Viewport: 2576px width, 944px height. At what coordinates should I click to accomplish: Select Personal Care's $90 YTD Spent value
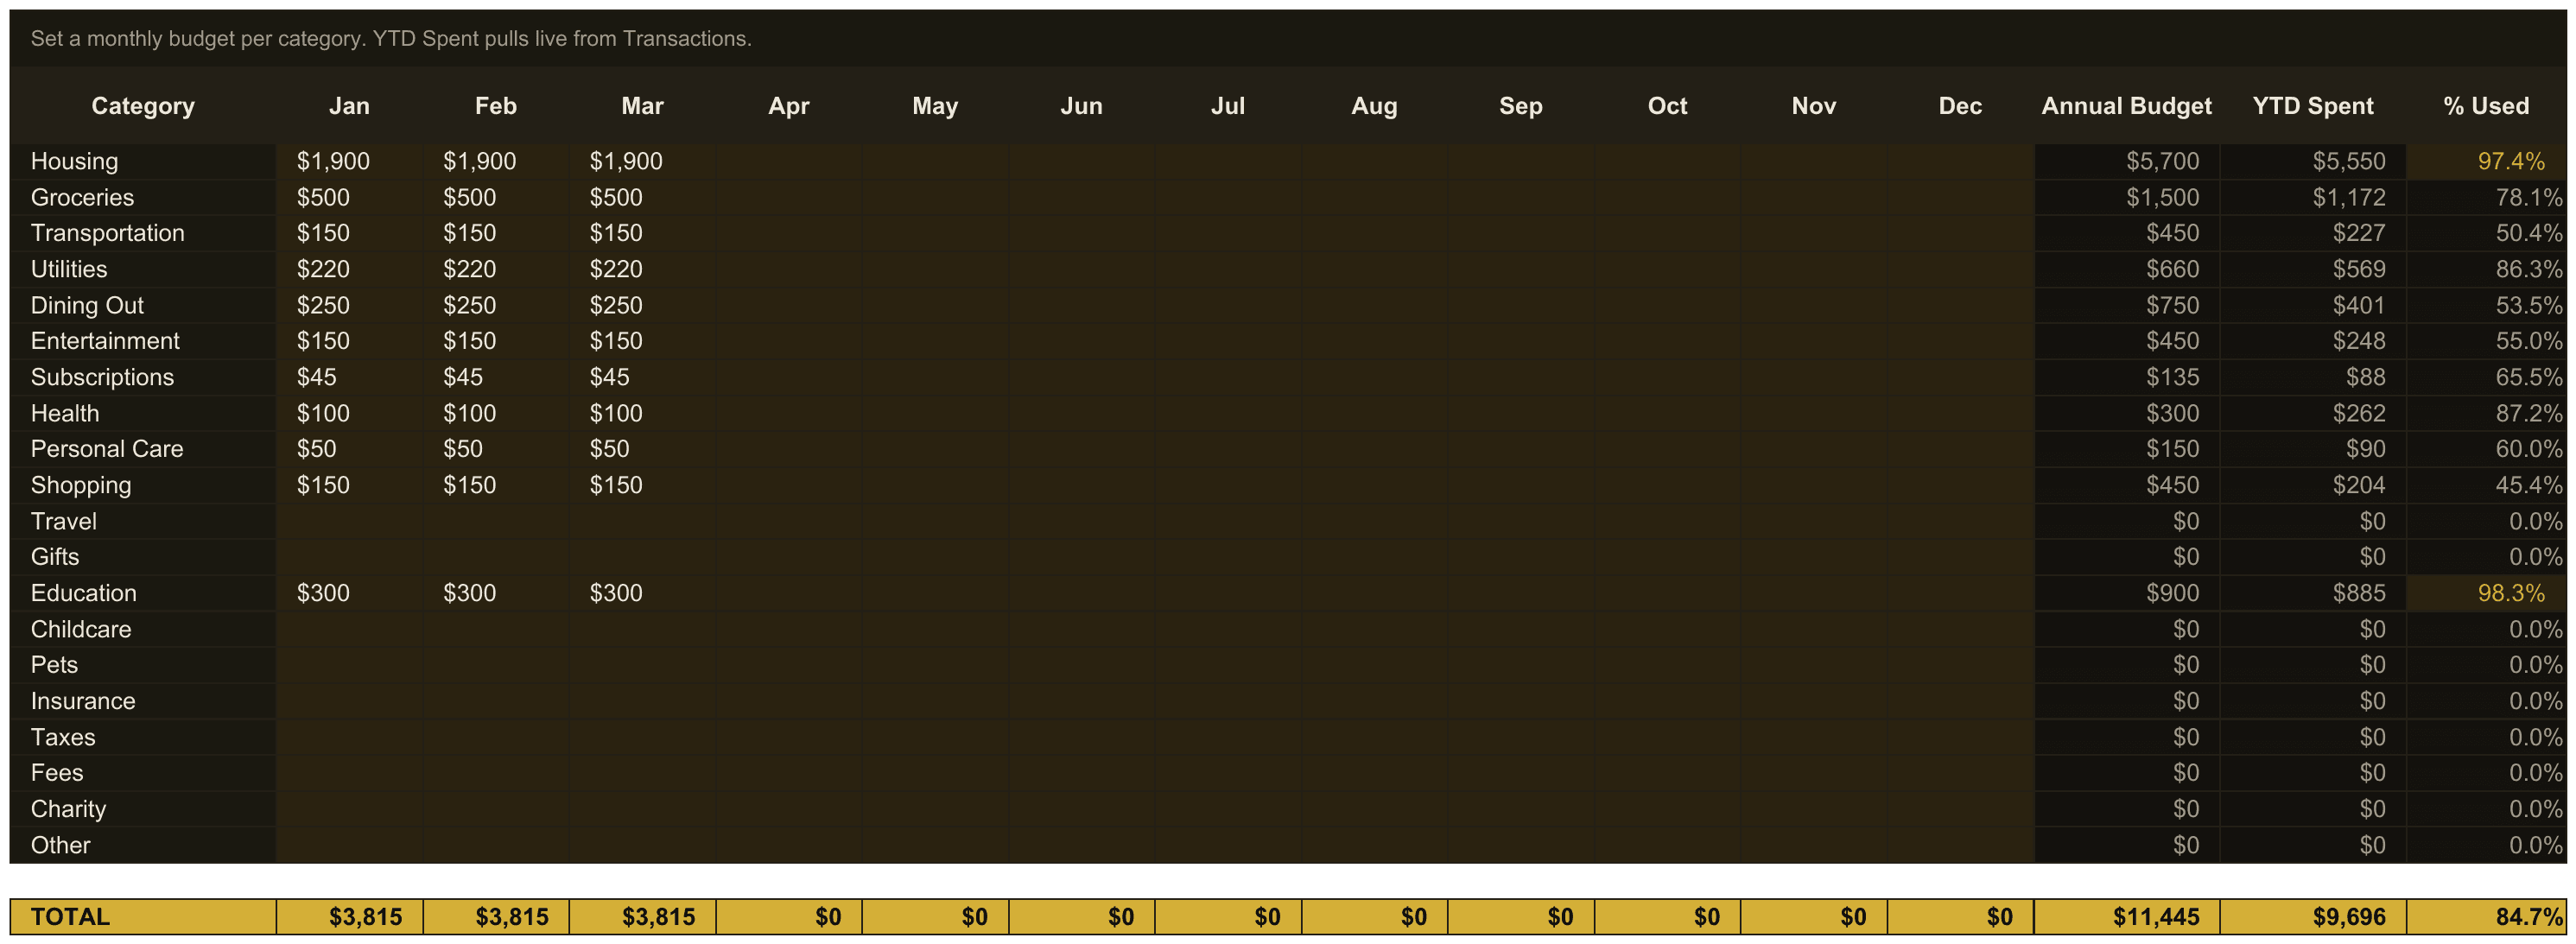pos(2365,449)
